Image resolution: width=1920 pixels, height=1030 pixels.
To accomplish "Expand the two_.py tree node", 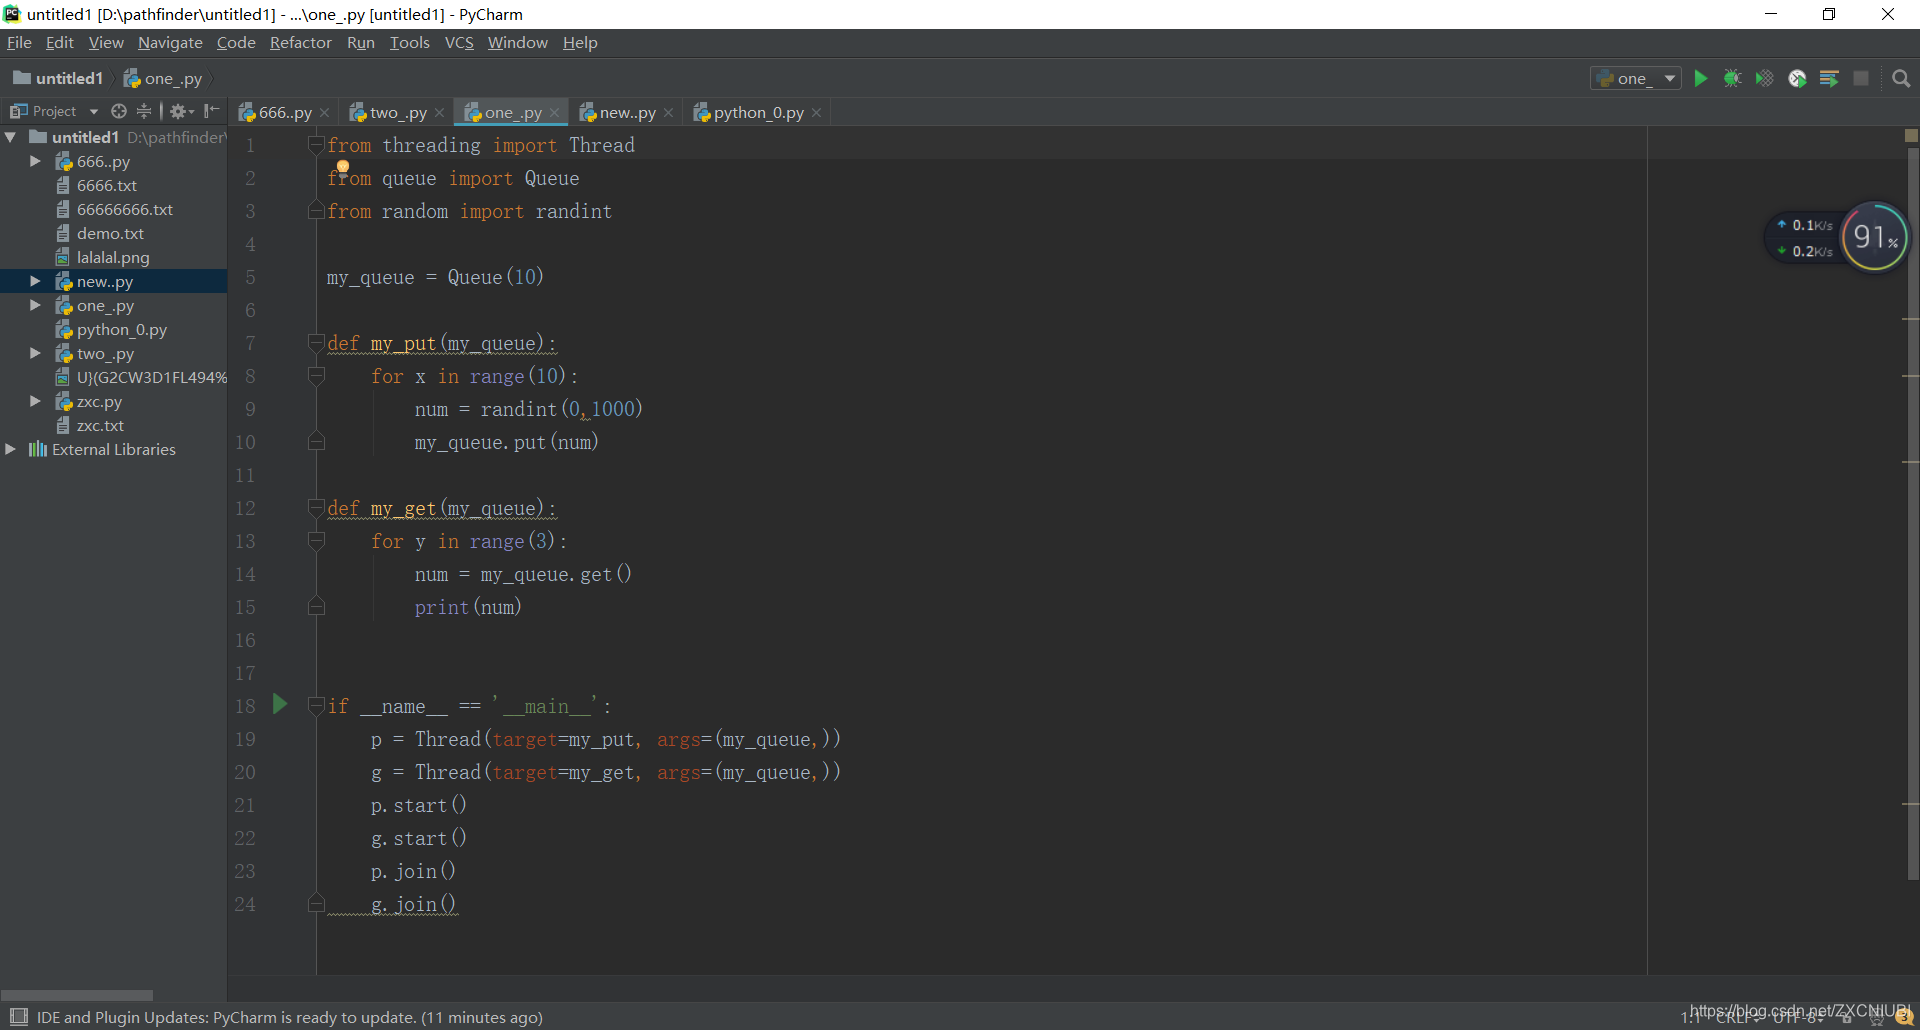I will point(35,353).
